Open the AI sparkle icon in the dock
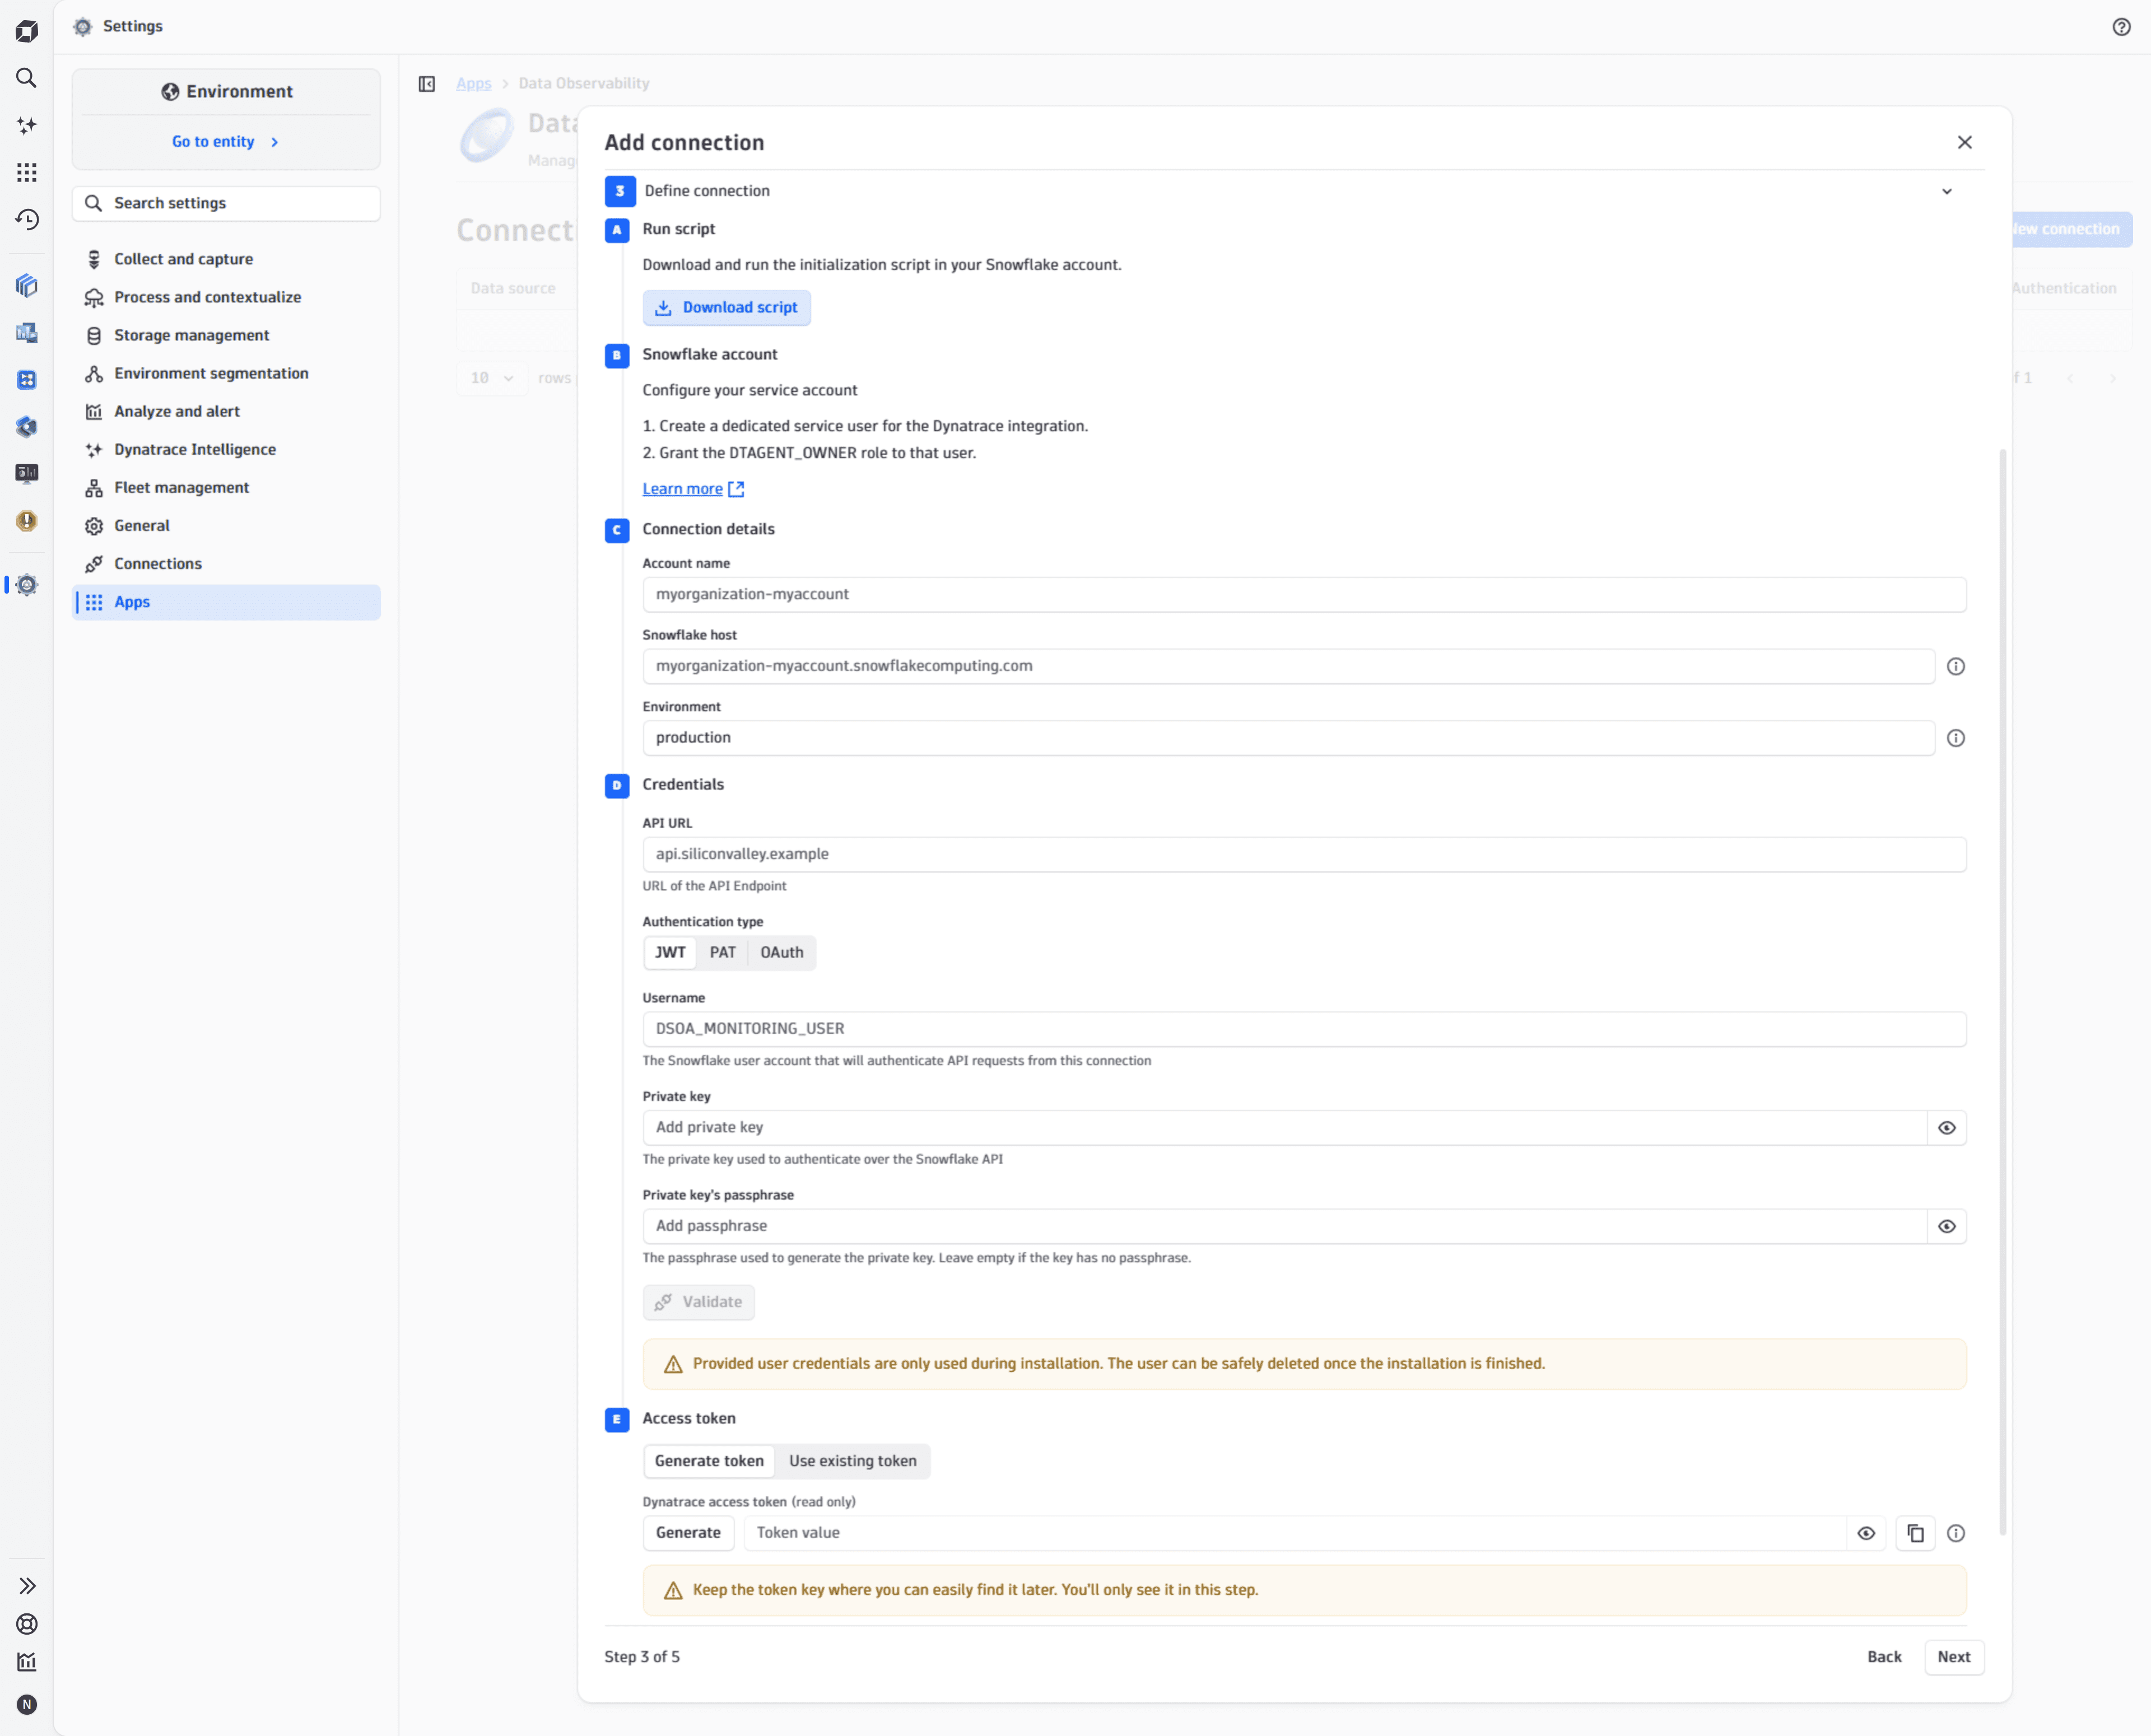Viewport: 2151px width, 1736px height. tap(27, 125)
